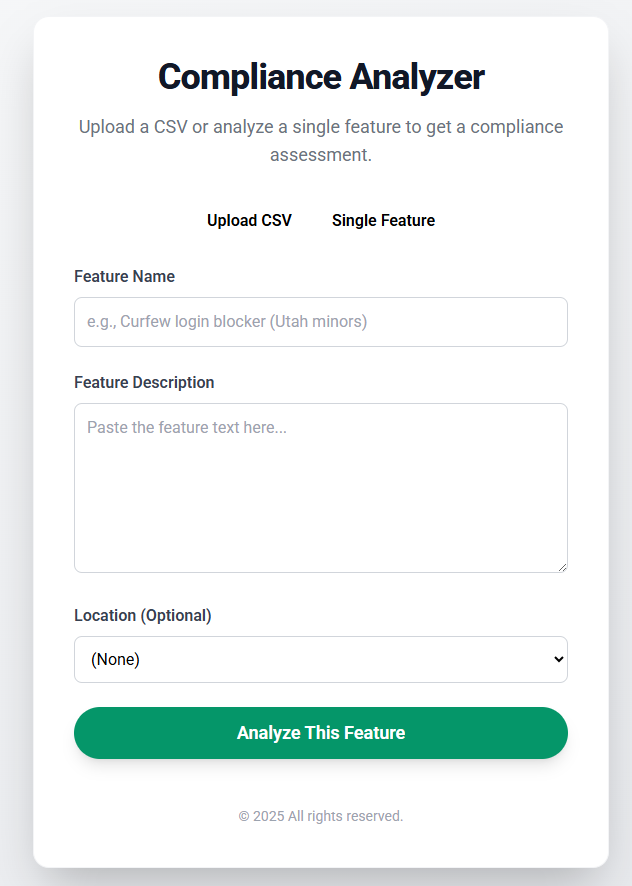The image size is (632, 886).
Task: Click blank card space beside Single Feature tab
Action: coord(510,220)
